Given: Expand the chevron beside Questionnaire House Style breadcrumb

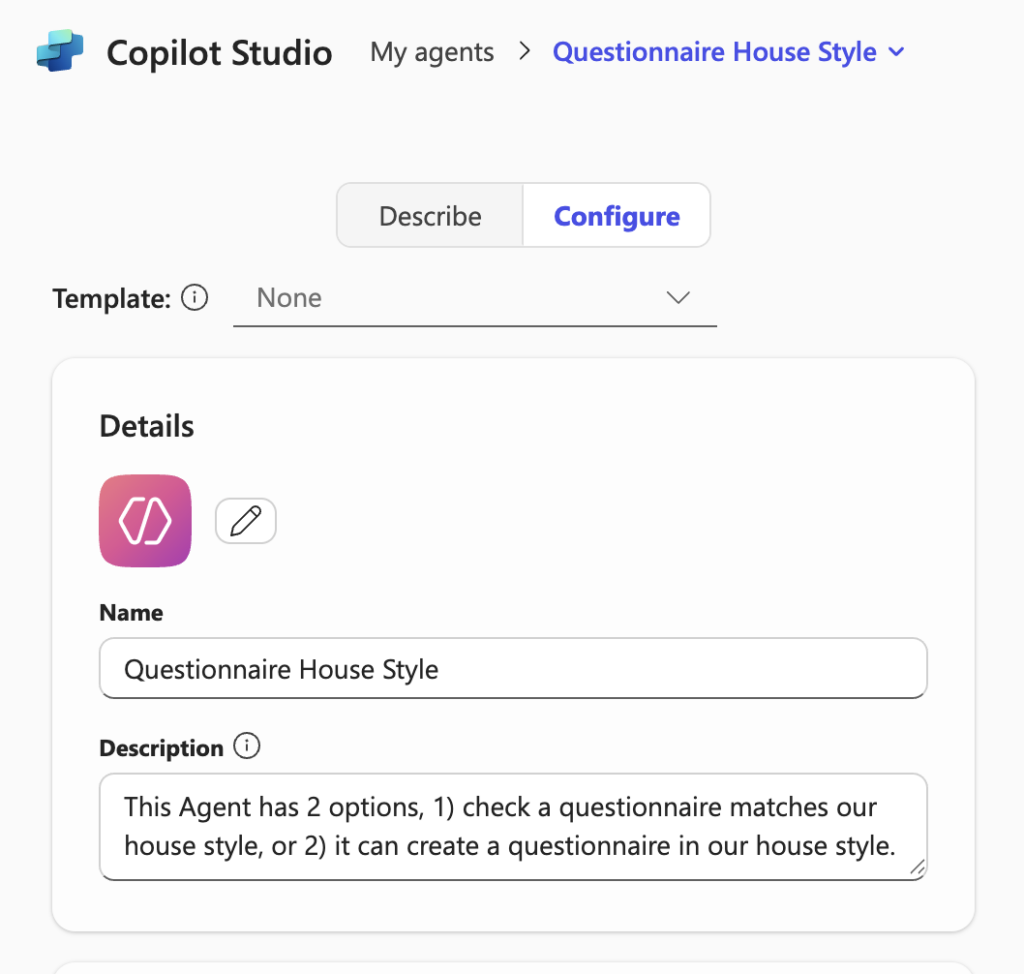Looking at the screenshot, I should coord(897,52).
